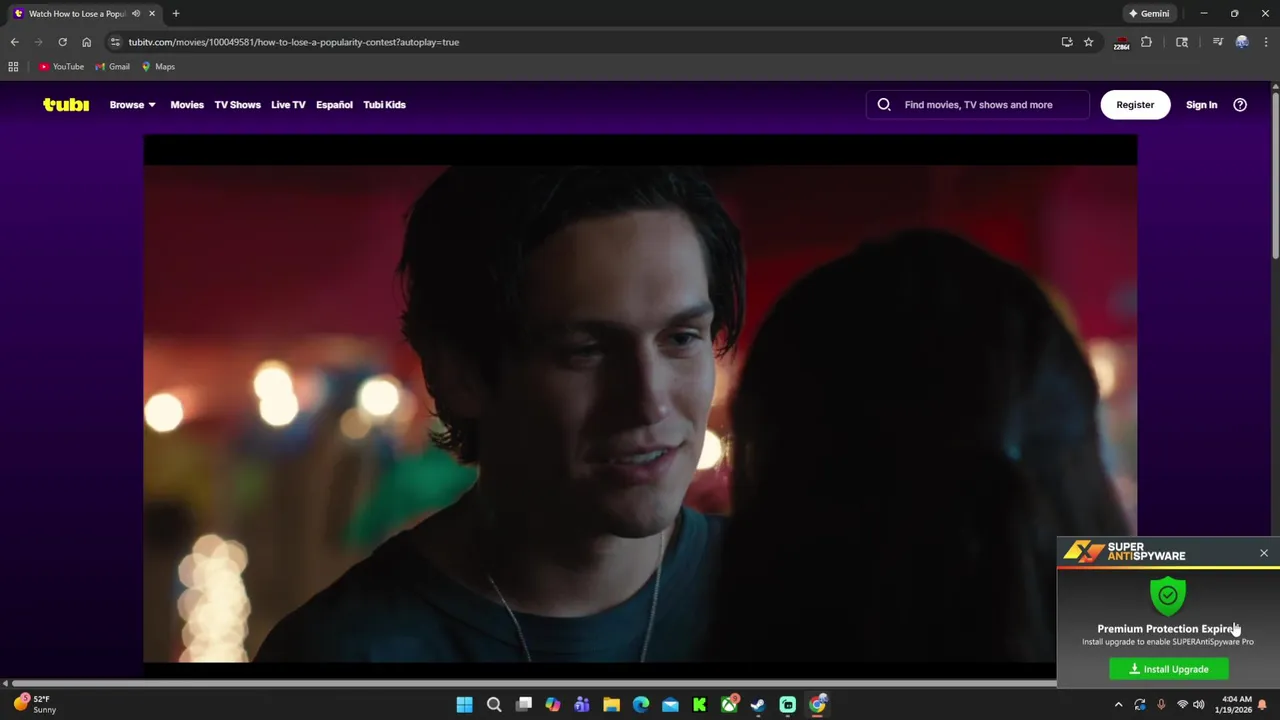Click the vertical page scrollbar
The height and width of the screenshot is (720, 1280).
tap(1275, 175)
